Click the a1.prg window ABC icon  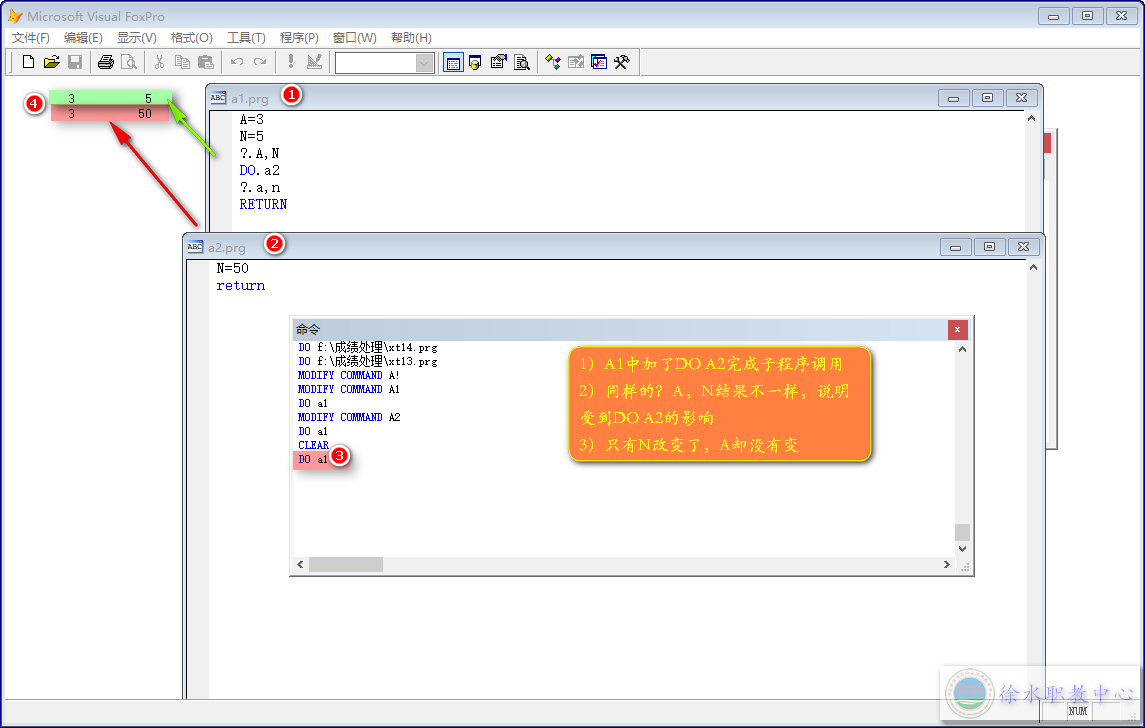pyautogui.click(x=218, y=98)
